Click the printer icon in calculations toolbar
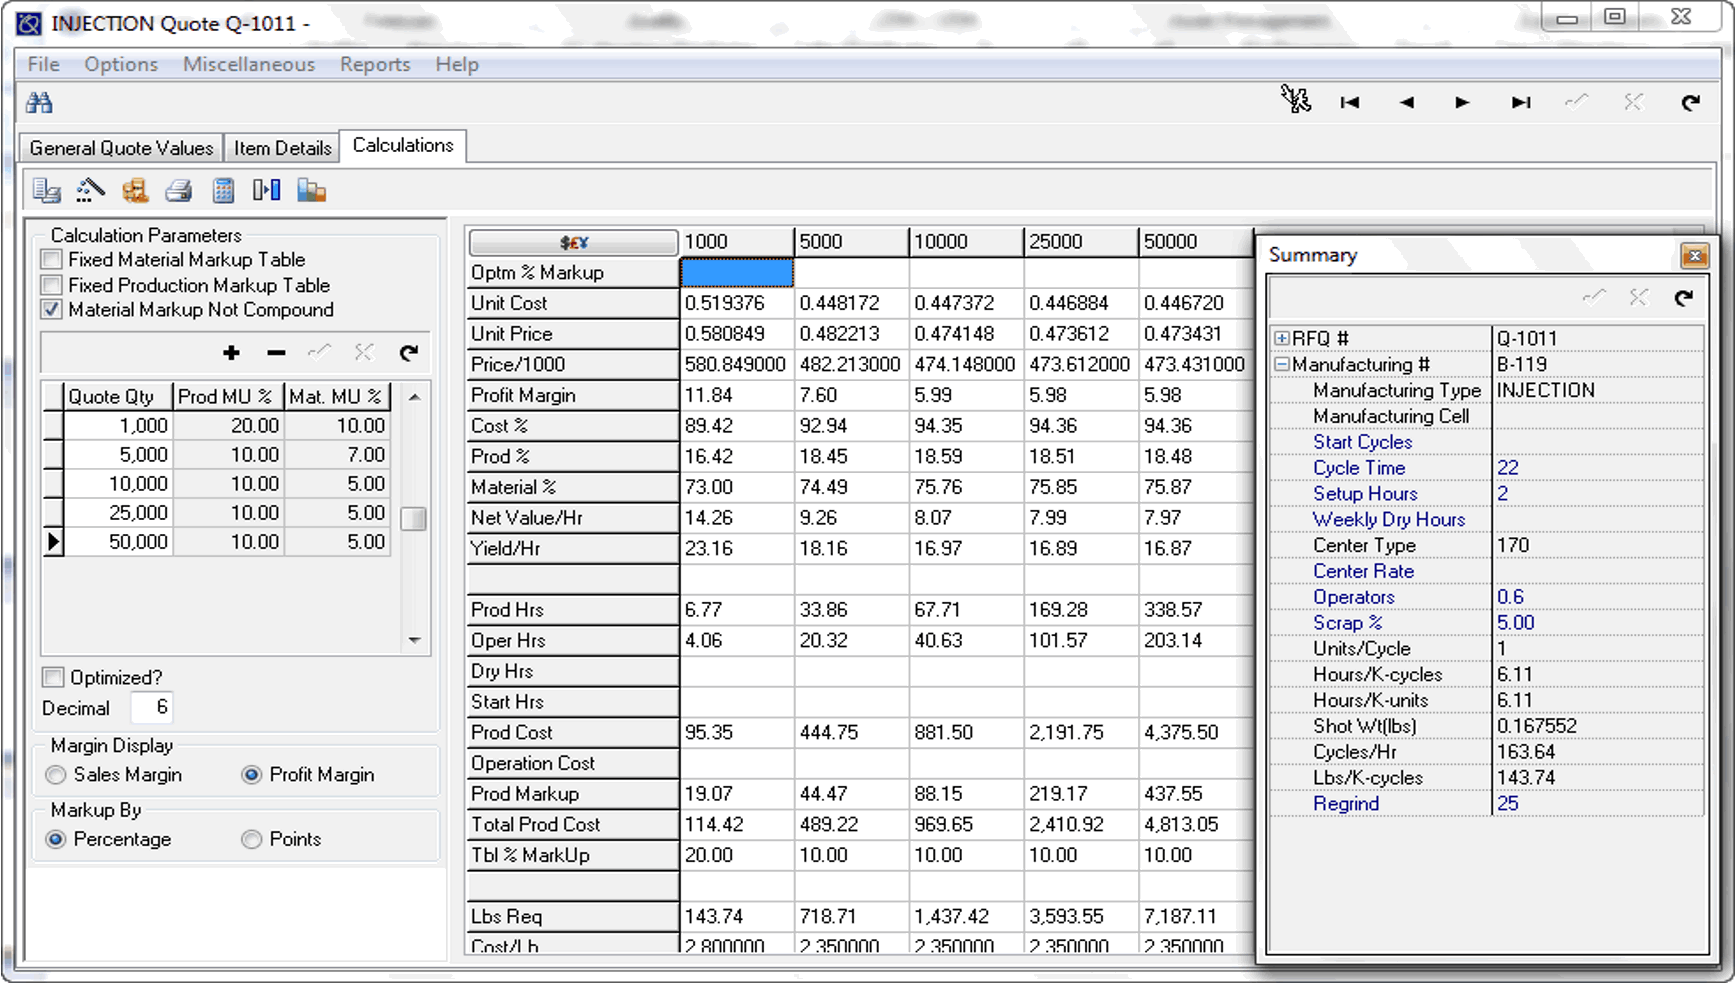Viewport: 1736px width, 984px height. click(x=179, y=190)
